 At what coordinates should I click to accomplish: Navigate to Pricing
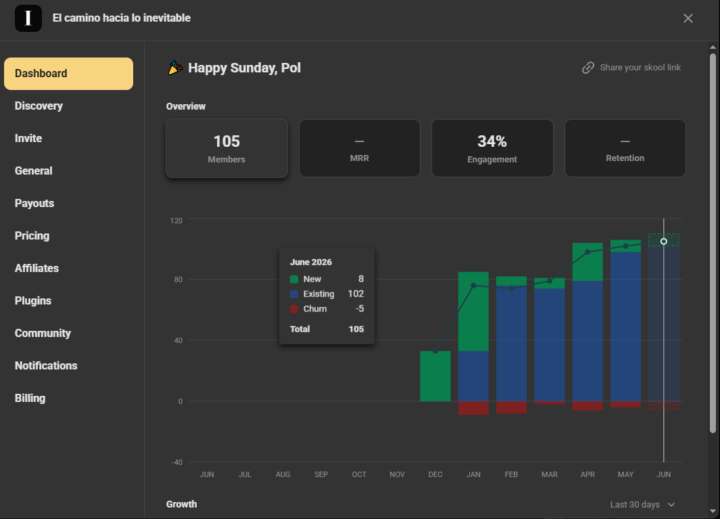pyautogui.click(x=32, y=236)
